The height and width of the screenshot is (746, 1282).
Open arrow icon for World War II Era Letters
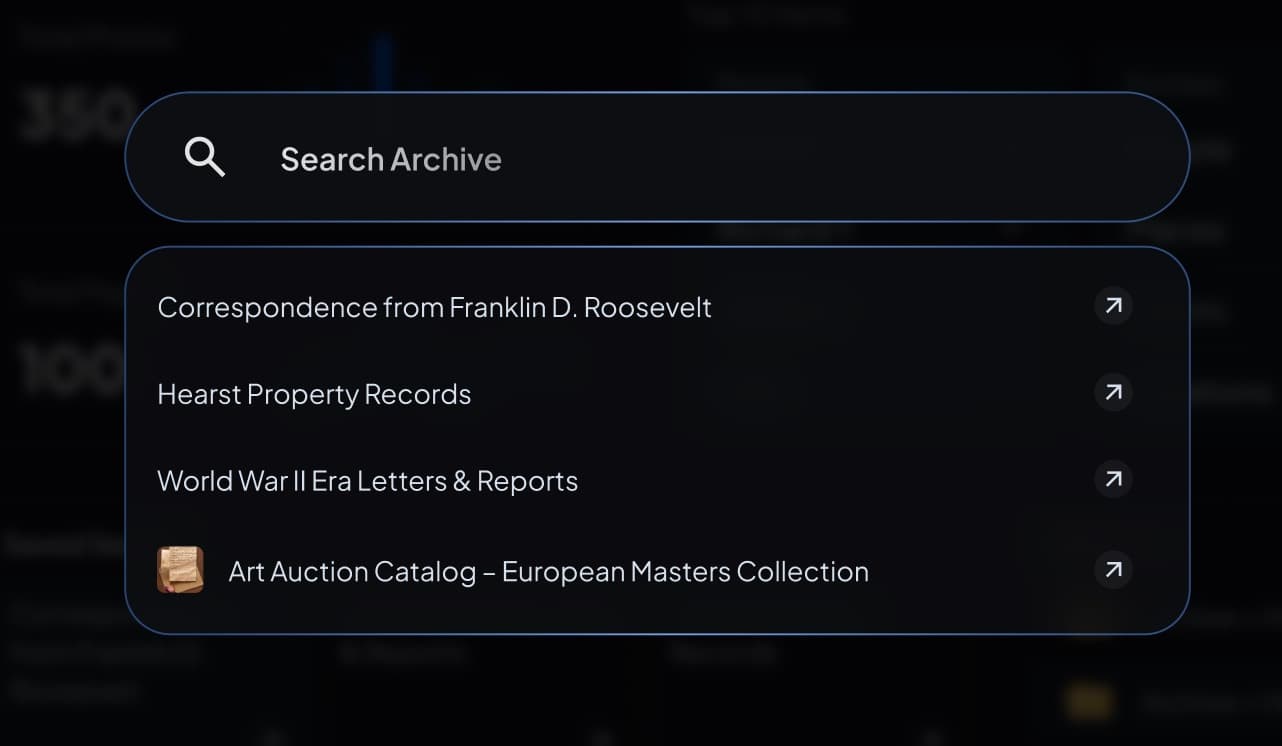pos(1113,479)
